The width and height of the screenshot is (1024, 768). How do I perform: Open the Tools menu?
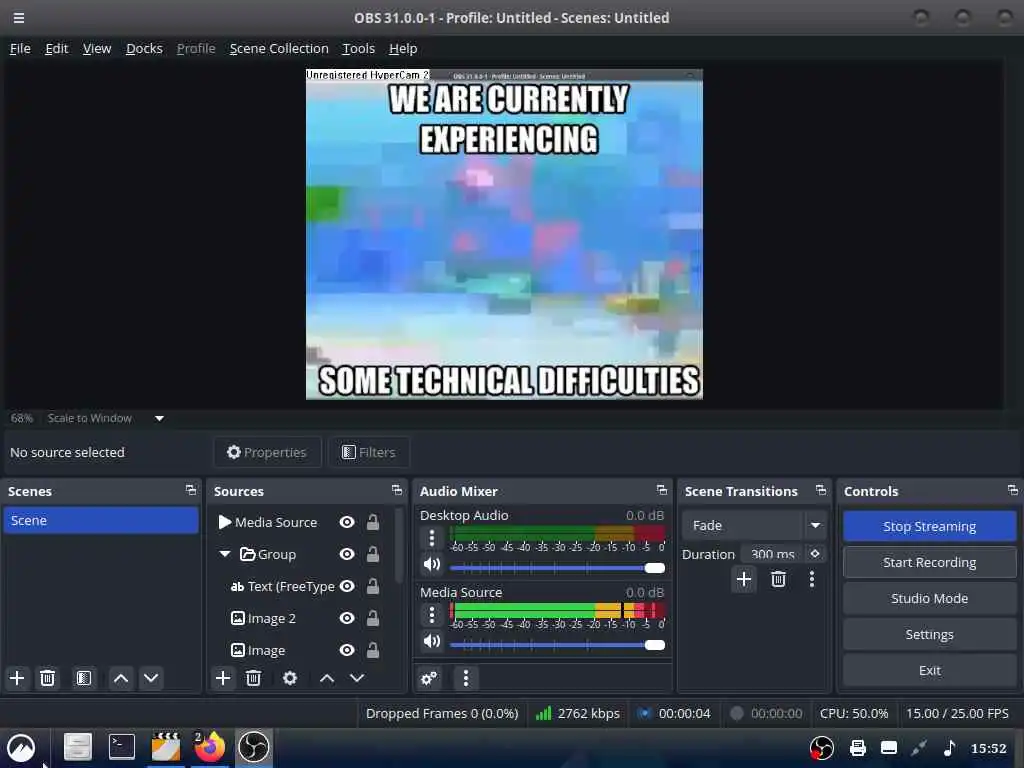coord(359,48)
